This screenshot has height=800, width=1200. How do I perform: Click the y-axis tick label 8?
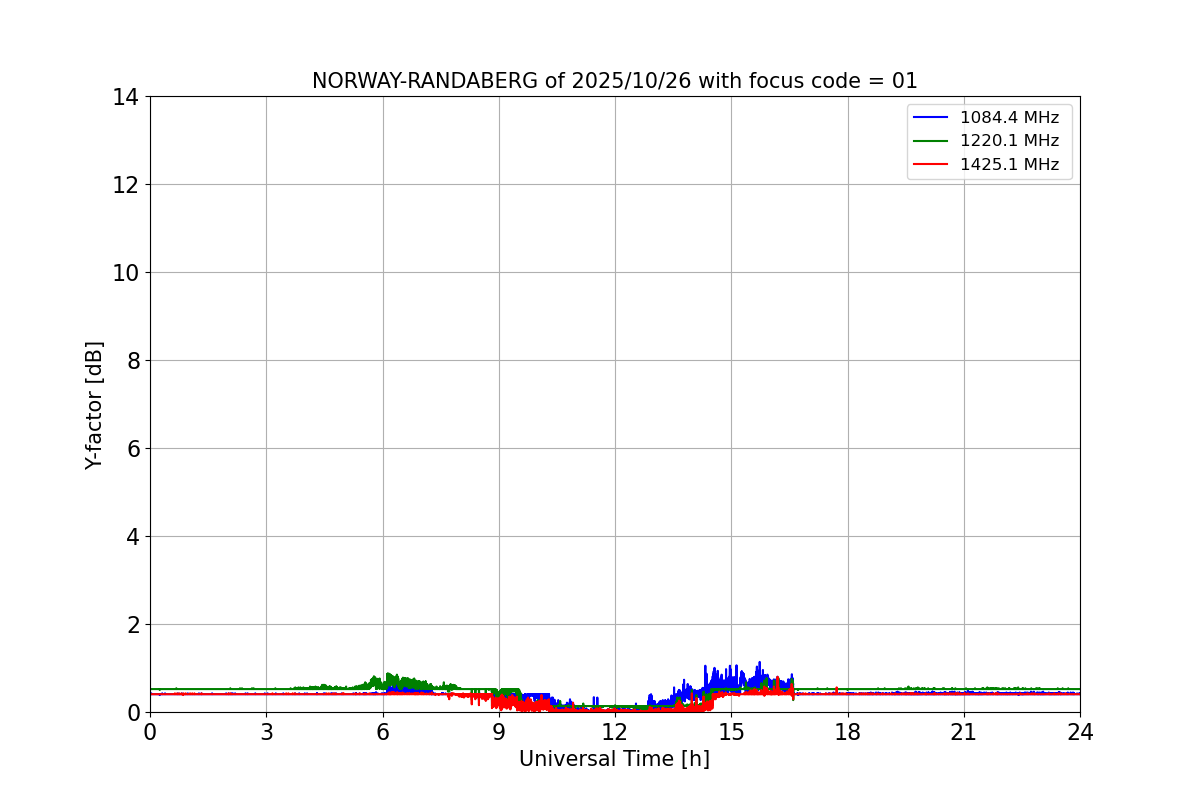pos(133,361)
